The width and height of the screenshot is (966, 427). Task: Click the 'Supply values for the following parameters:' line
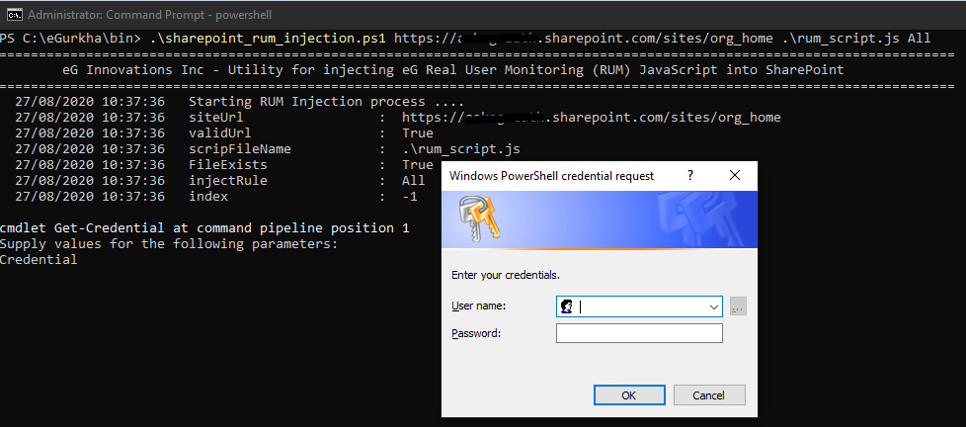click(169, 244)
